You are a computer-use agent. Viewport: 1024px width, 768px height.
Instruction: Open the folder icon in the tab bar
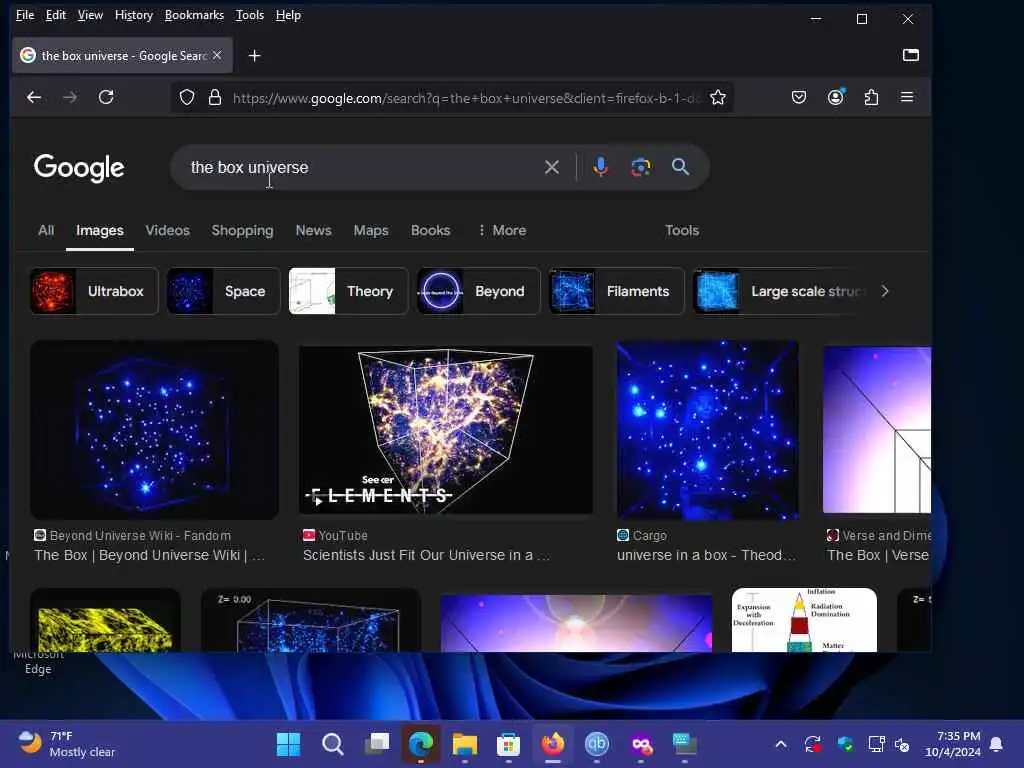[x=911, y=55]
